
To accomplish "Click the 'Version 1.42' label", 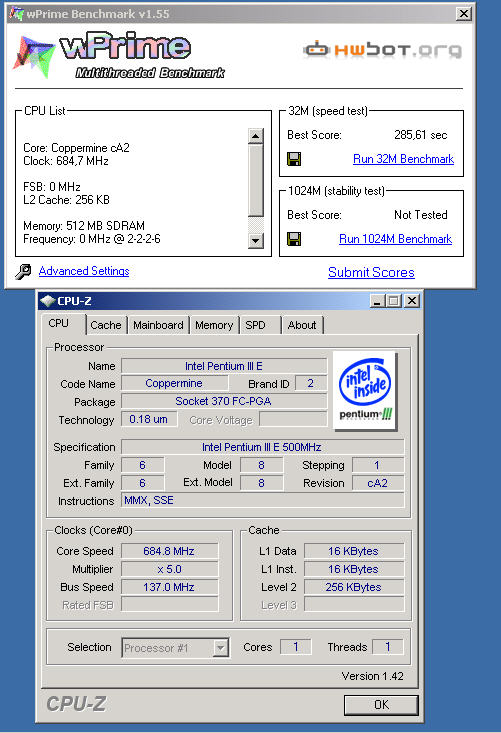I will pyautogui.click(x=372, y=676).
